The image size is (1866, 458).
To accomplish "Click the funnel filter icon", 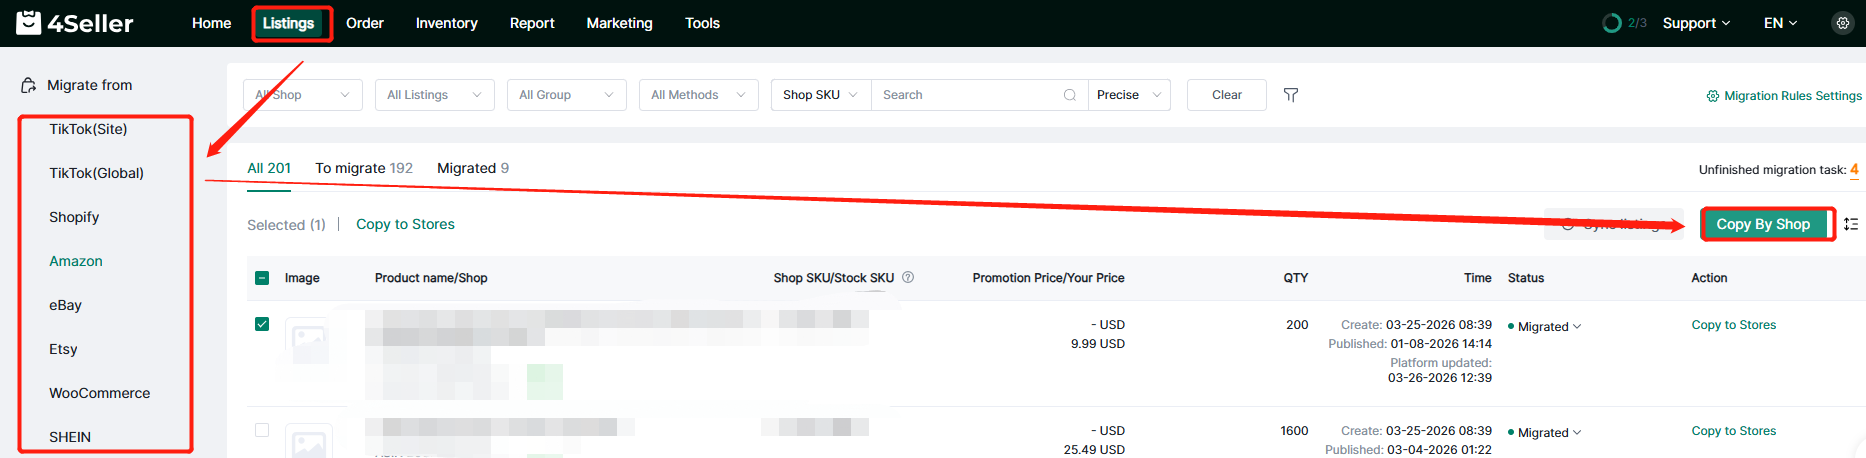I will (1291, 95).
